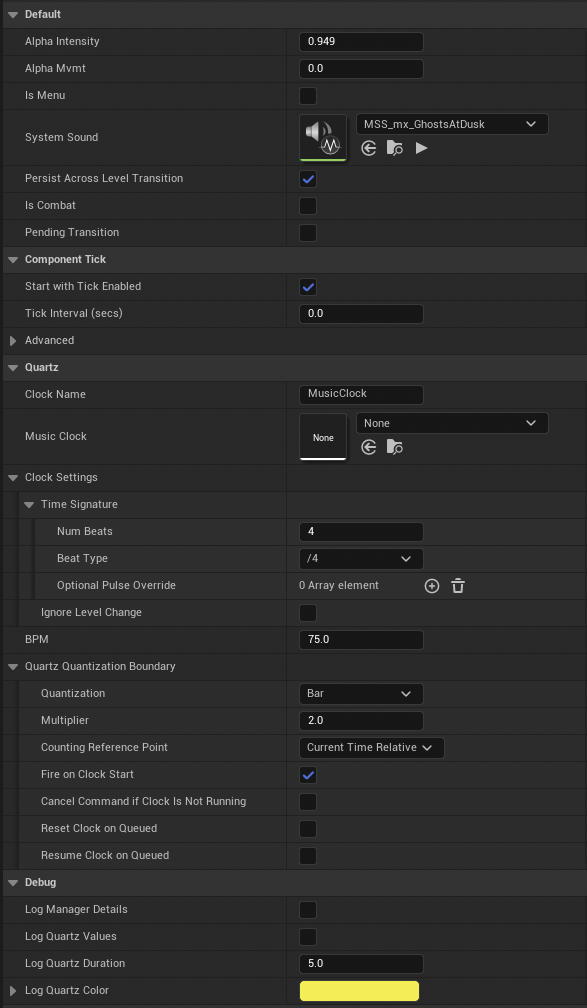Browse to Music Clock asset in Content Browser
Viewport: 587px width, 1008px height.
click(x=395, y=447)
